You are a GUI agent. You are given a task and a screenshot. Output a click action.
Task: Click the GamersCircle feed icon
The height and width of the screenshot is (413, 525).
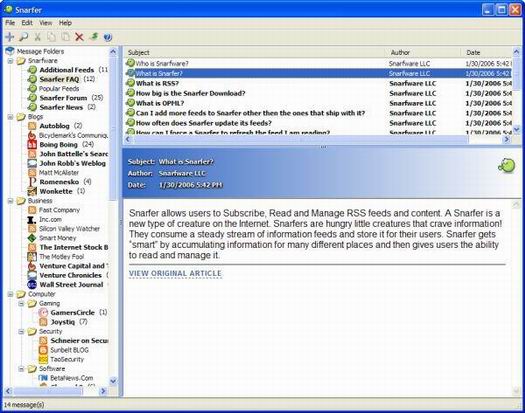tap(43, 313)
